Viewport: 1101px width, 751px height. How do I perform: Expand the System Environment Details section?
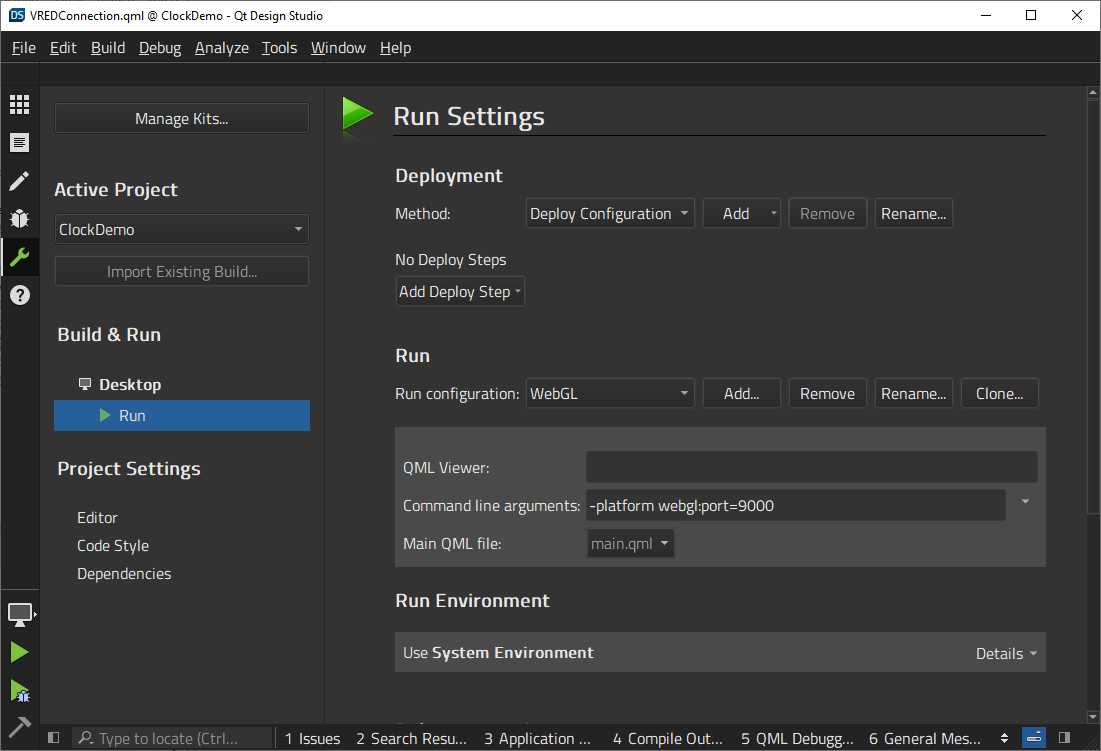tap(1005, 653)
